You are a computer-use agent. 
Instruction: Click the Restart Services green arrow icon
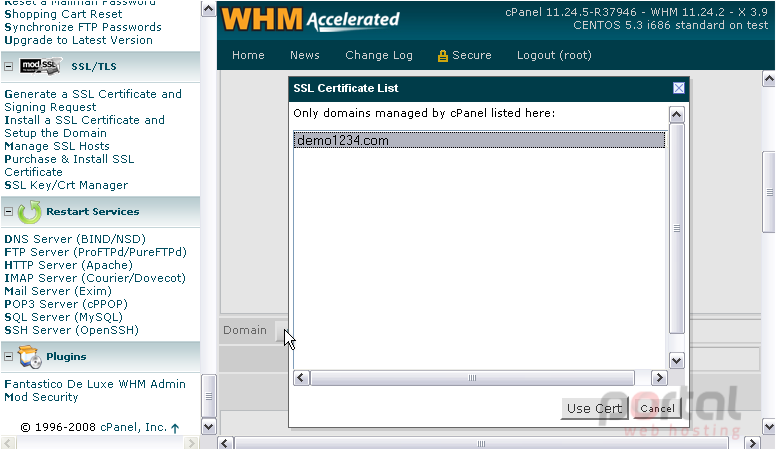30,212
